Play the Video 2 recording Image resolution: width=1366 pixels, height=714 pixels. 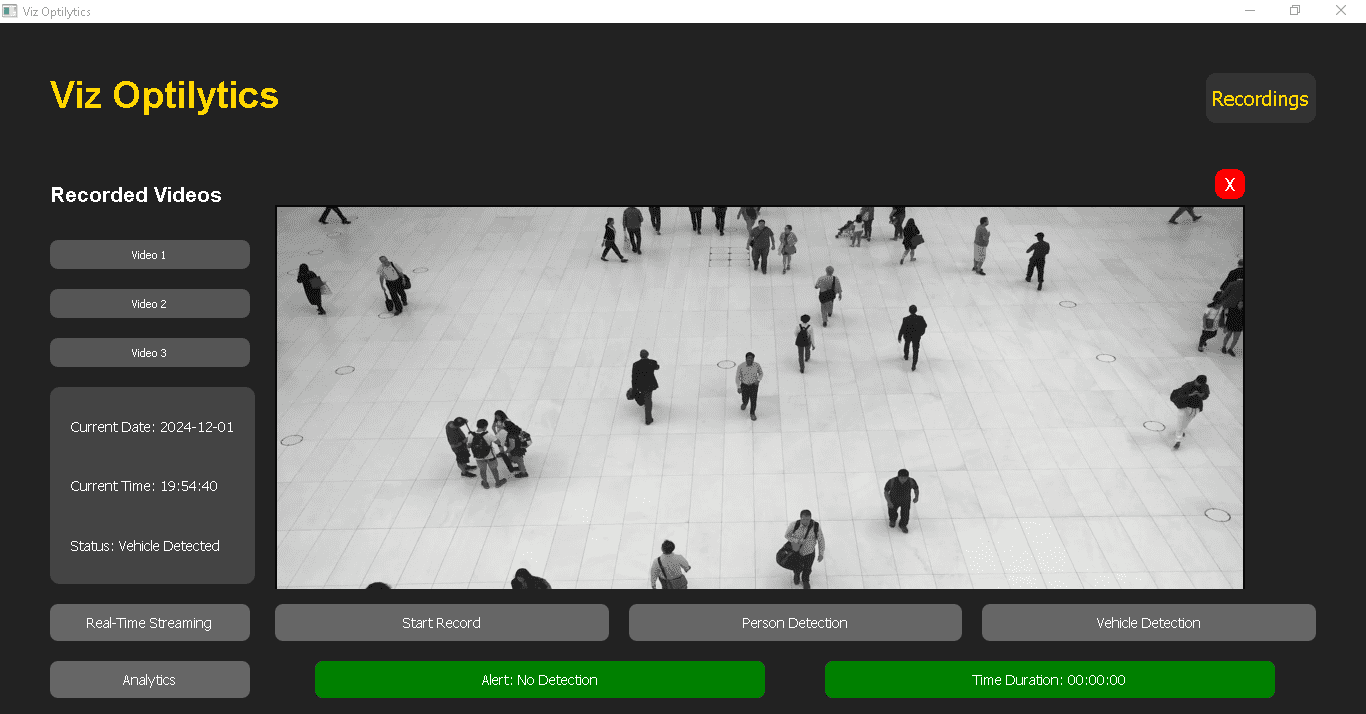[x=150, y=304]
